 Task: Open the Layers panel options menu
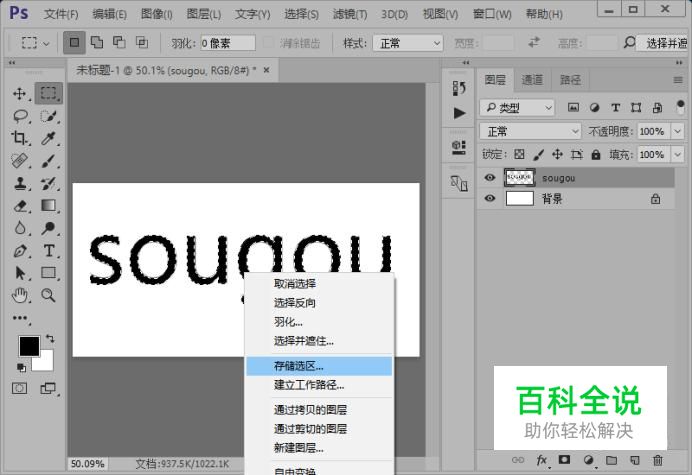coord(678,80)
